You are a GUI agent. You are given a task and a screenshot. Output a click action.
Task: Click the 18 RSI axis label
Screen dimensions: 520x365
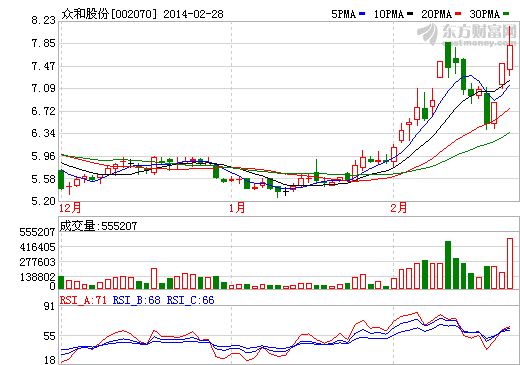coord(49,360)
